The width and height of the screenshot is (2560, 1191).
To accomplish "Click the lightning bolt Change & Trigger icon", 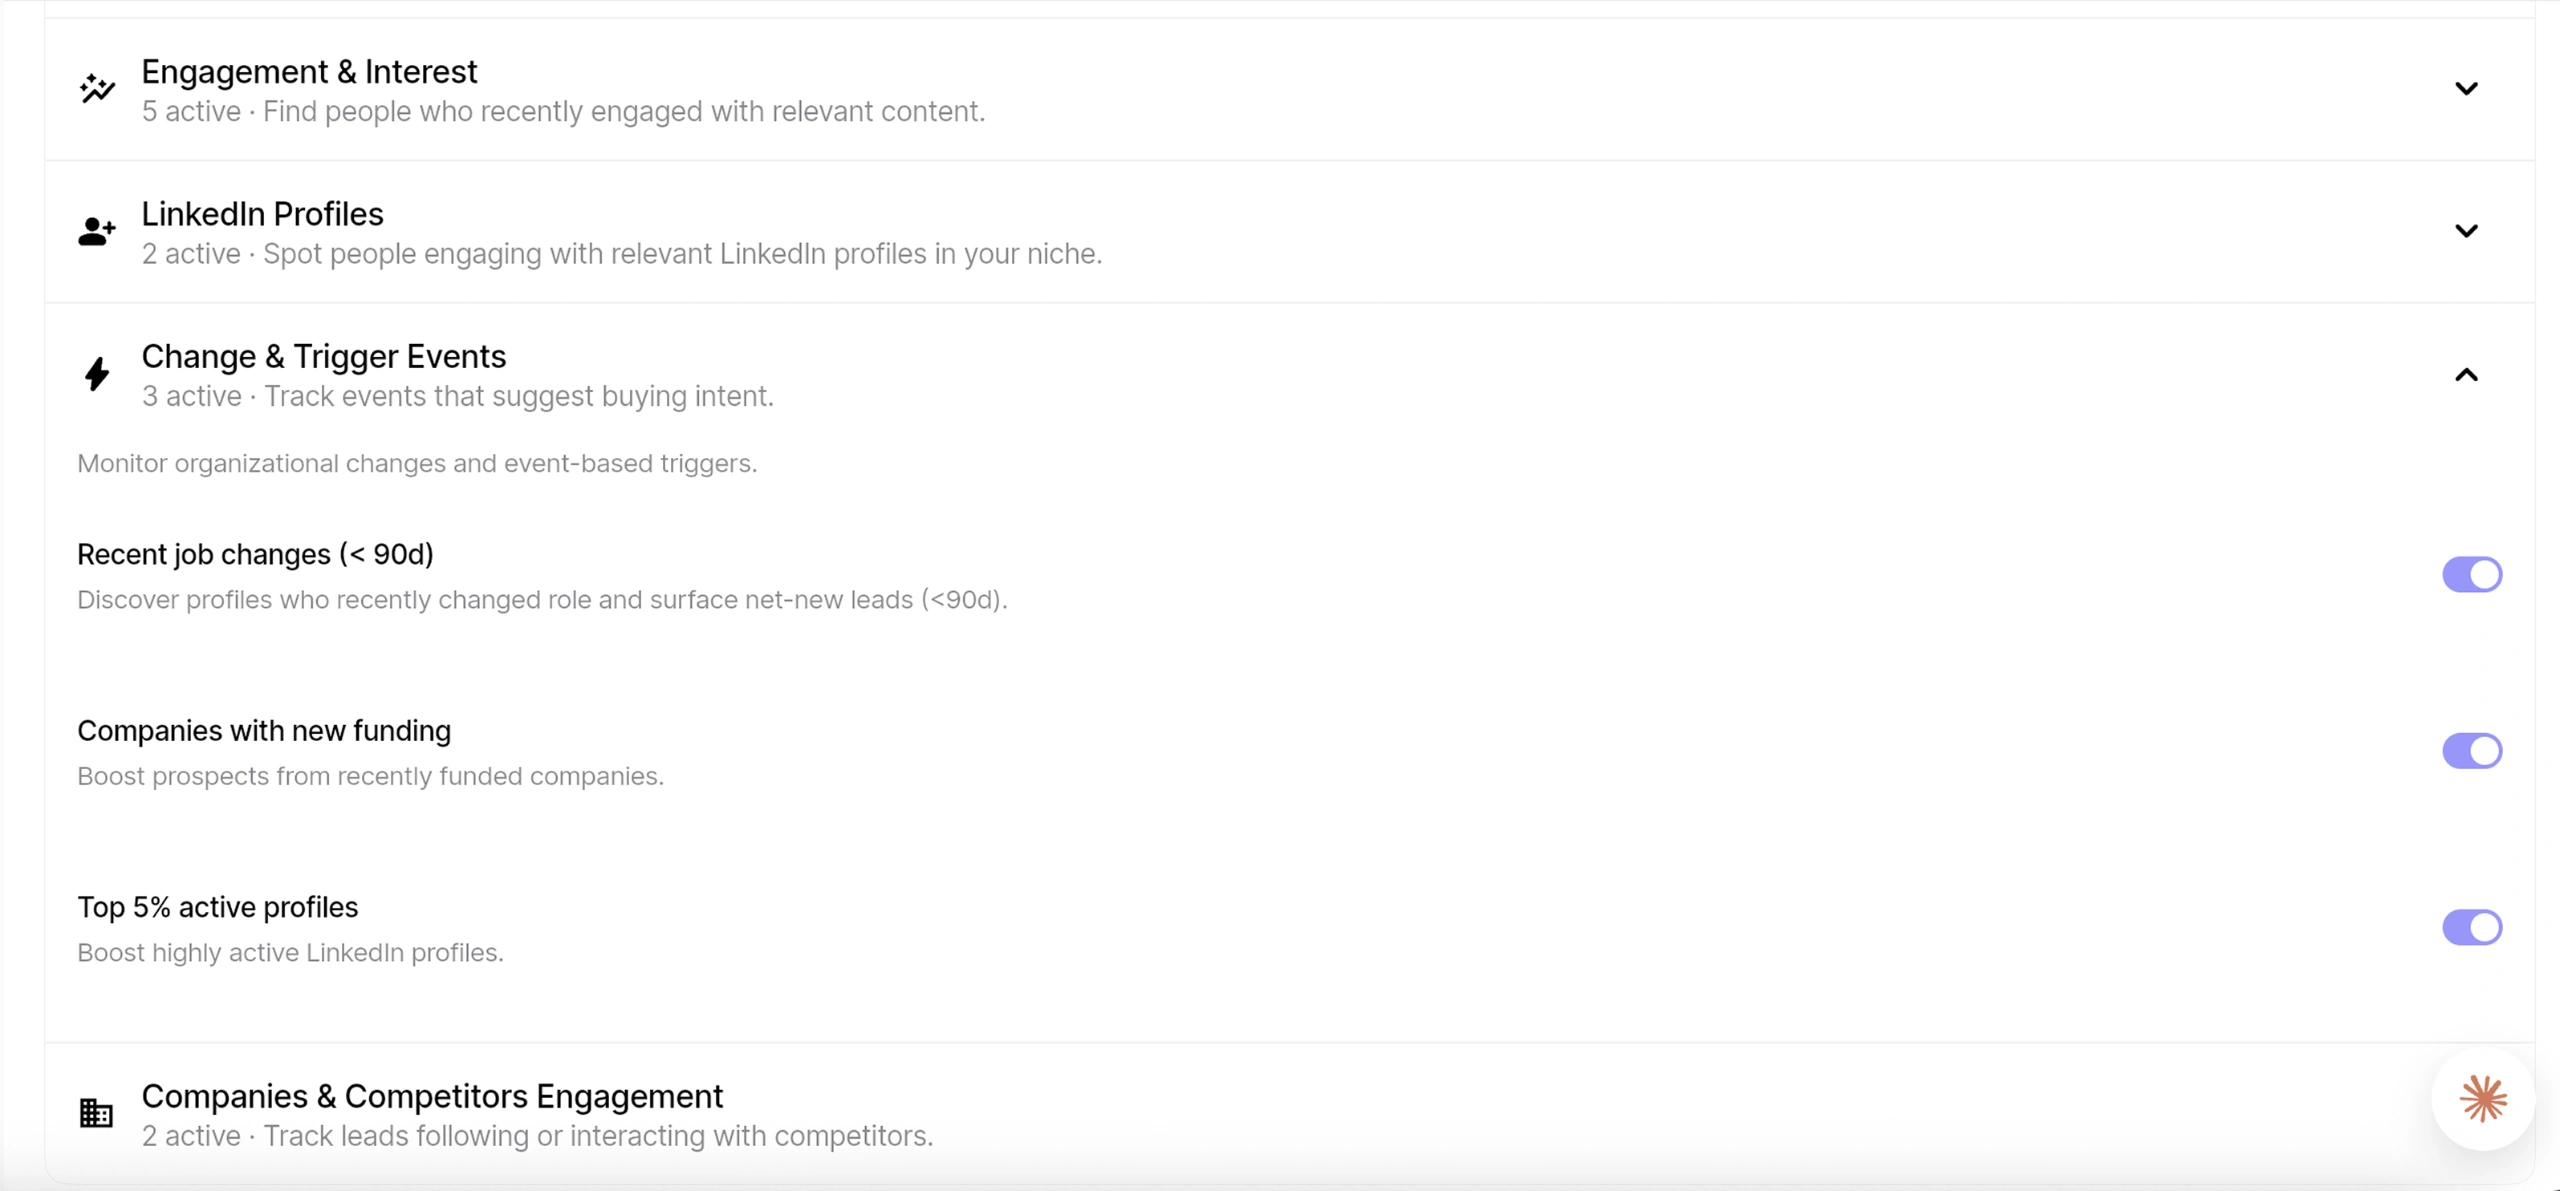I will pyautogui.click(x=97, y=374).
